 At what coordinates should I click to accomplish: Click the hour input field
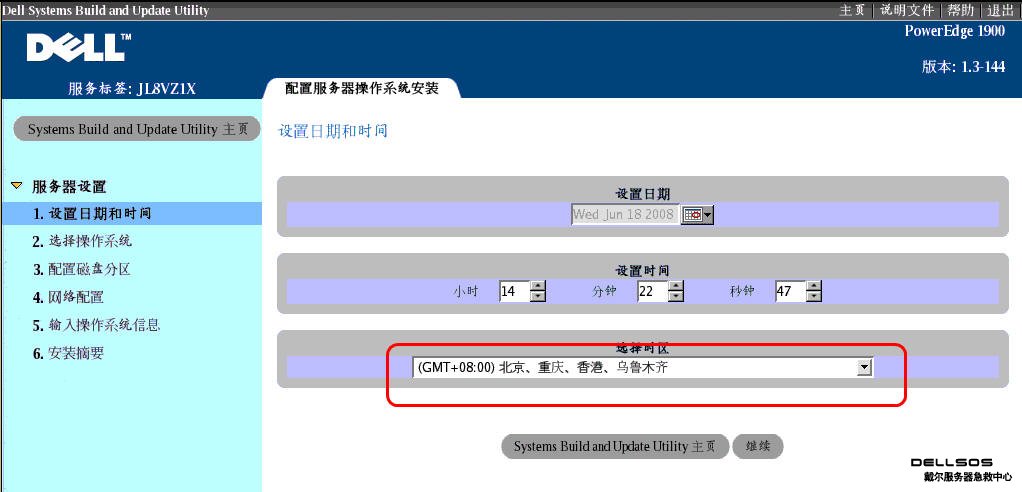coord(513,291)
